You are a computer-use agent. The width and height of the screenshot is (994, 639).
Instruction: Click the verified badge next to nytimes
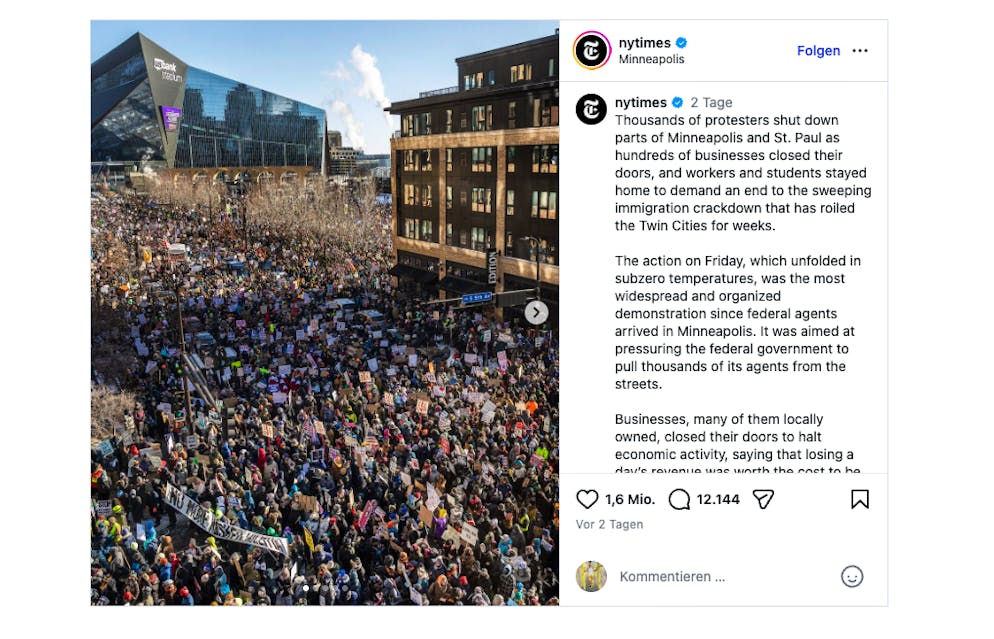[x=681, y=42]
